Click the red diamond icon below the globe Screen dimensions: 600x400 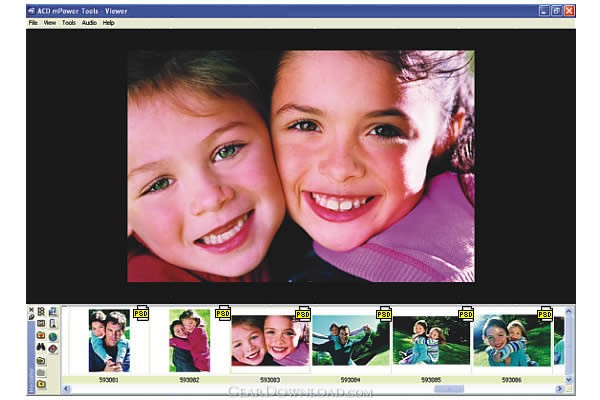[52, 349]
